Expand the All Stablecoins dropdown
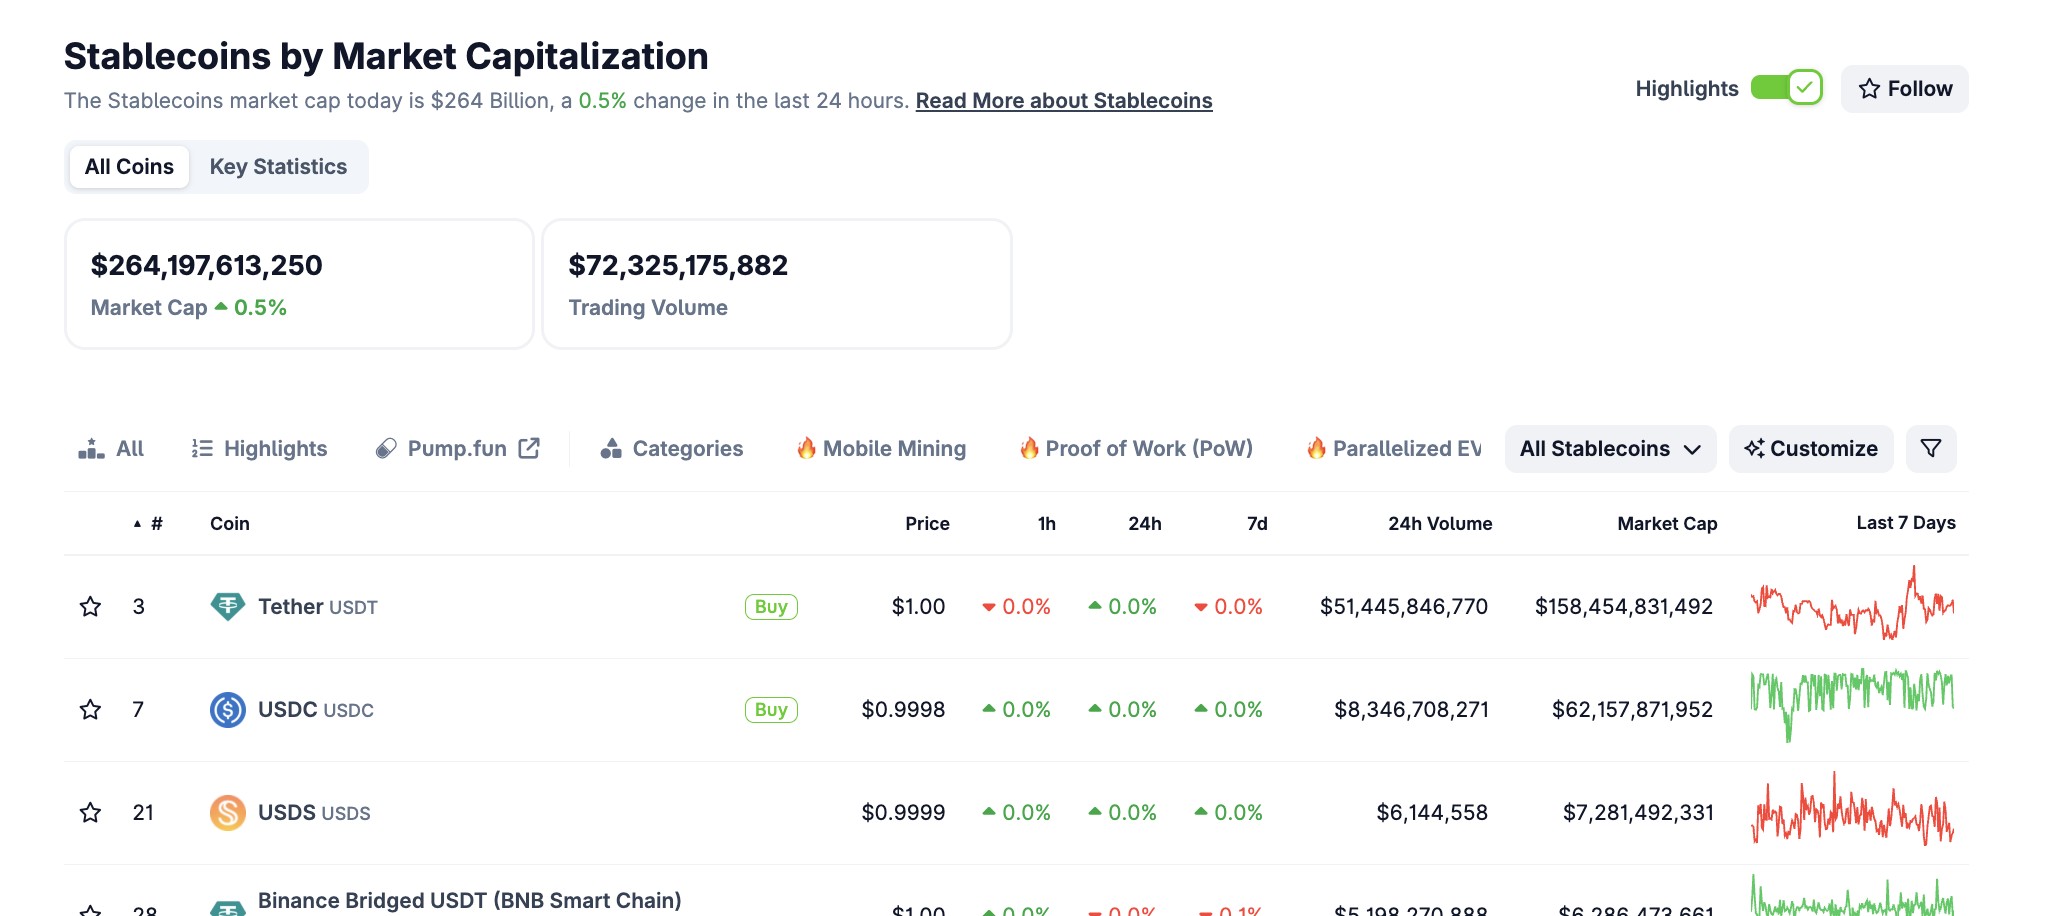Image resolution: width=2066 pixels, height=916 pixels. [1610, 448]
